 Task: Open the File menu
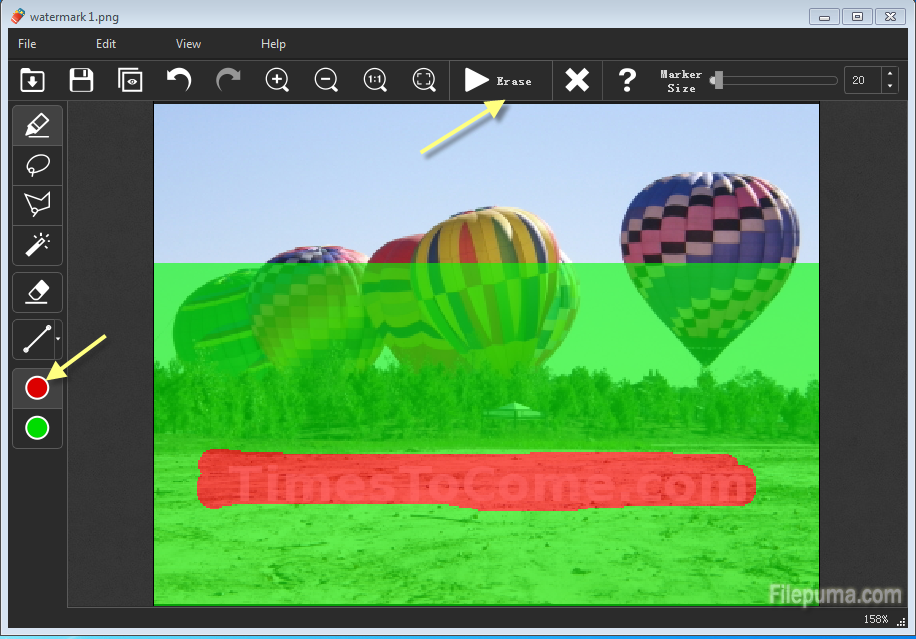point(27,44)
